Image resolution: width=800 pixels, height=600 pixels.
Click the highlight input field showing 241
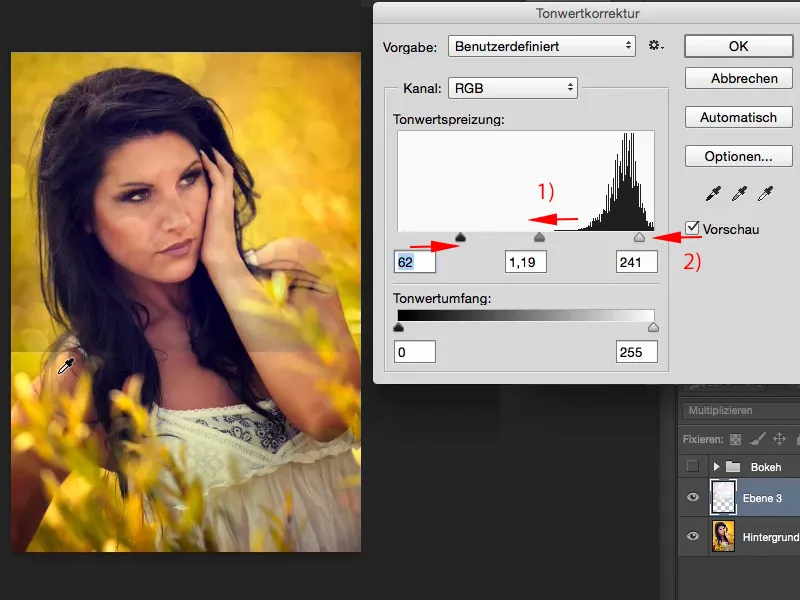pyautogui.click(x=637, y=262)
